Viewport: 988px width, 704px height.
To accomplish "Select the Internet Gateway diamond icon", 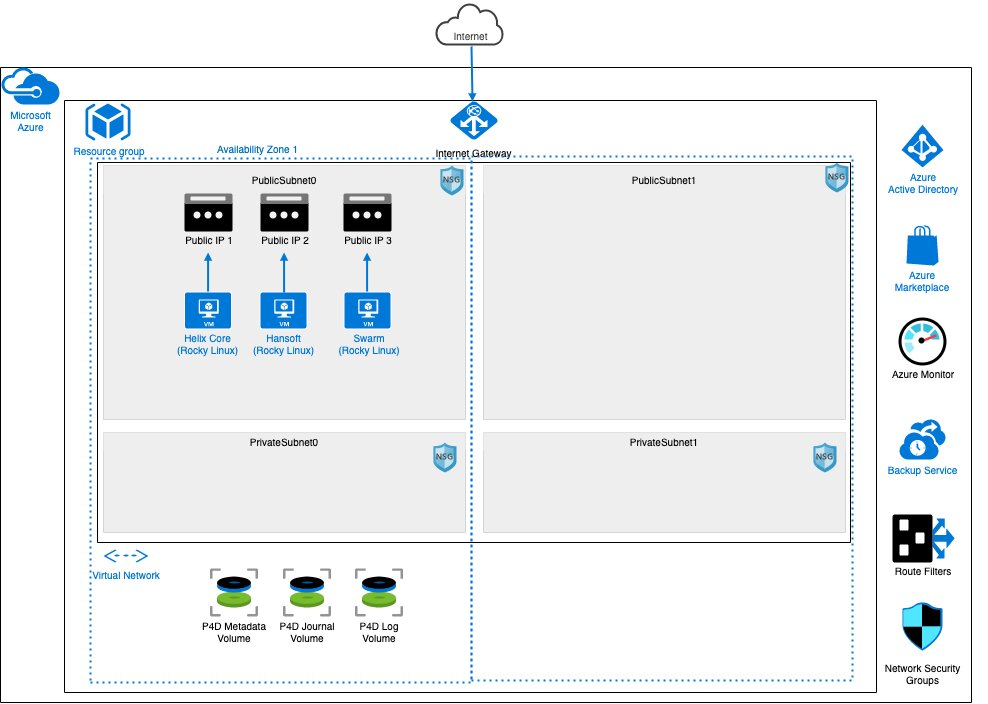I will click(x=474, y=120).
